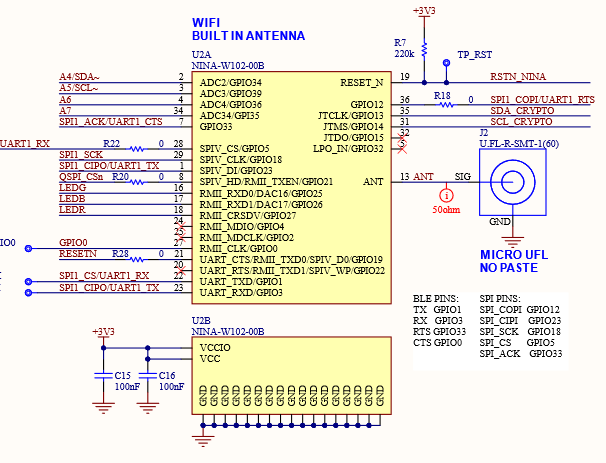
Task: Select the SPI1_COPI/UART1_RTS net label
Action: [543, 99]
